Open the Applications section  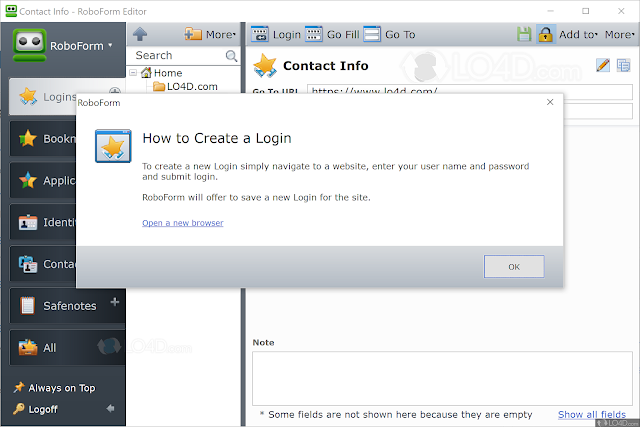(x=43, y=180)
